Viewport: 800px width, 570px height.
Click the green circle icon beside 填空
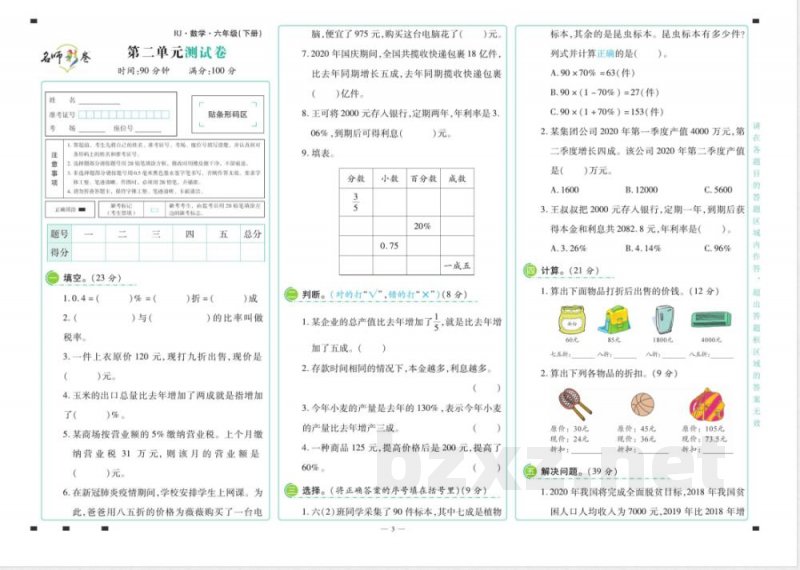[x=53, y=278]
